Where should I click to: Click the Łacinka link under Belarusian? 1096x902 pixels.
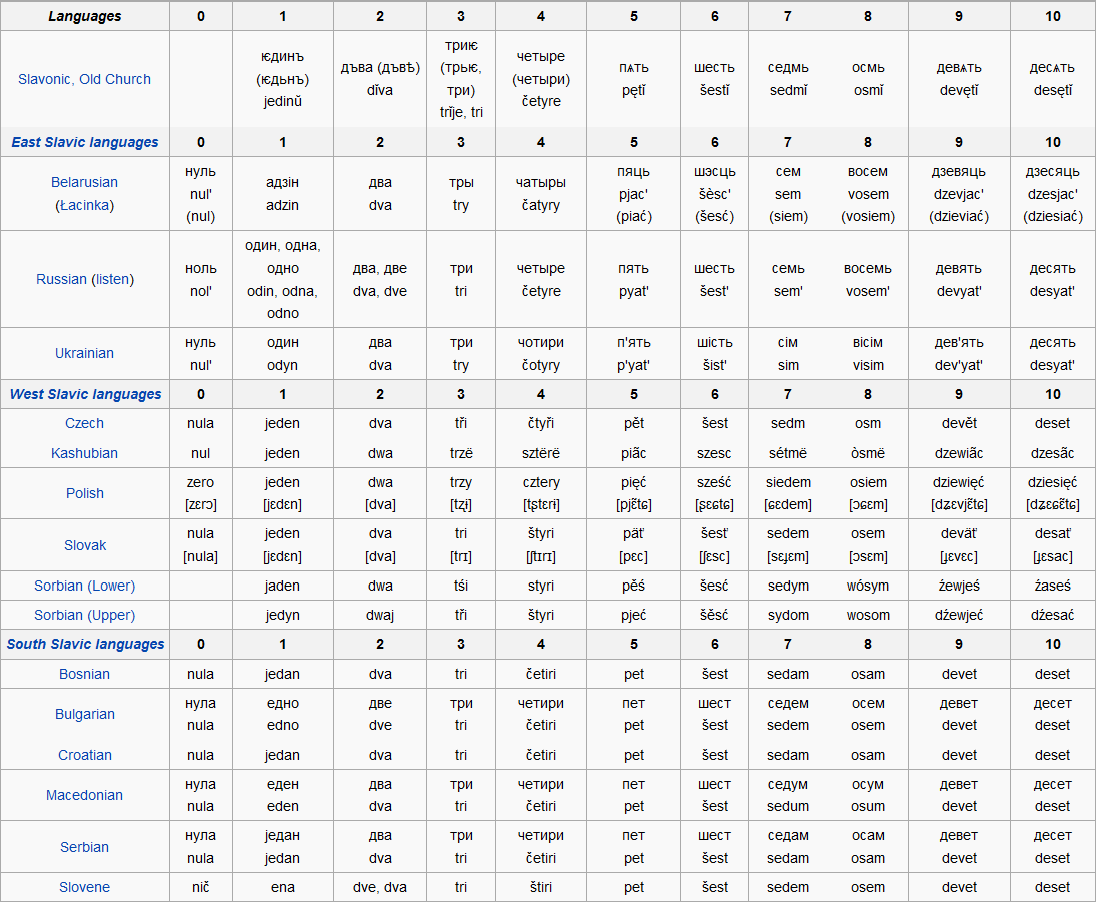(x=86, y=204)
